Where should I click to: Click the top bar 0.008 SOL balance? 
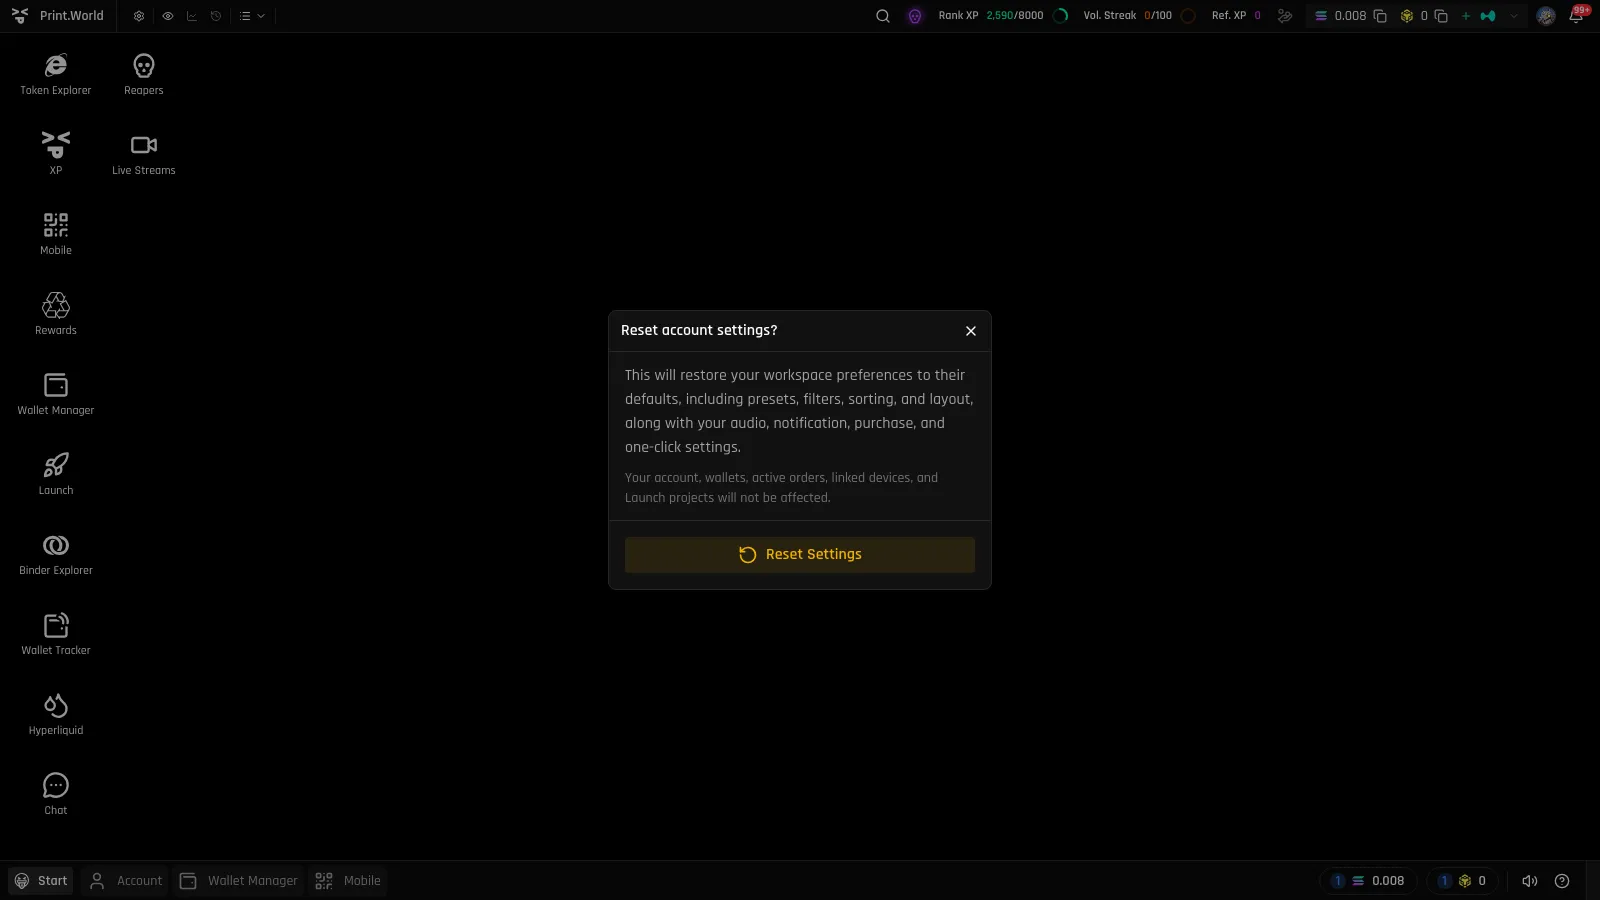(1340, 16)
